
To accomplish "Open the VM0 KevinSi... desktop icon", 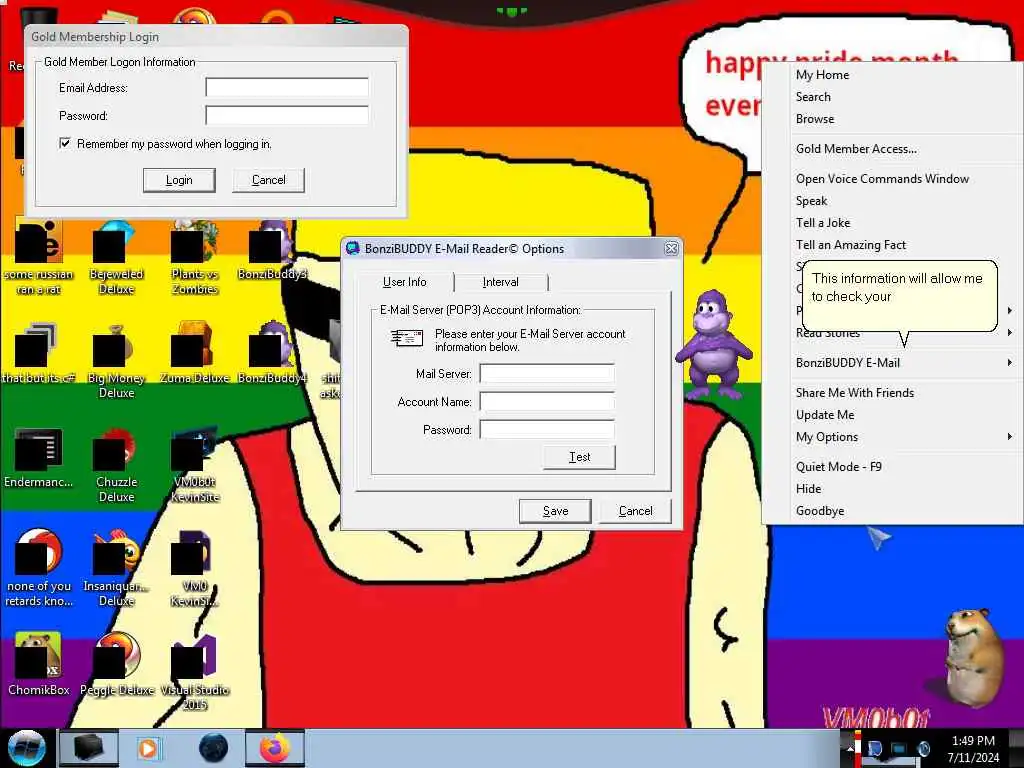I will click(x=194, y=568).
